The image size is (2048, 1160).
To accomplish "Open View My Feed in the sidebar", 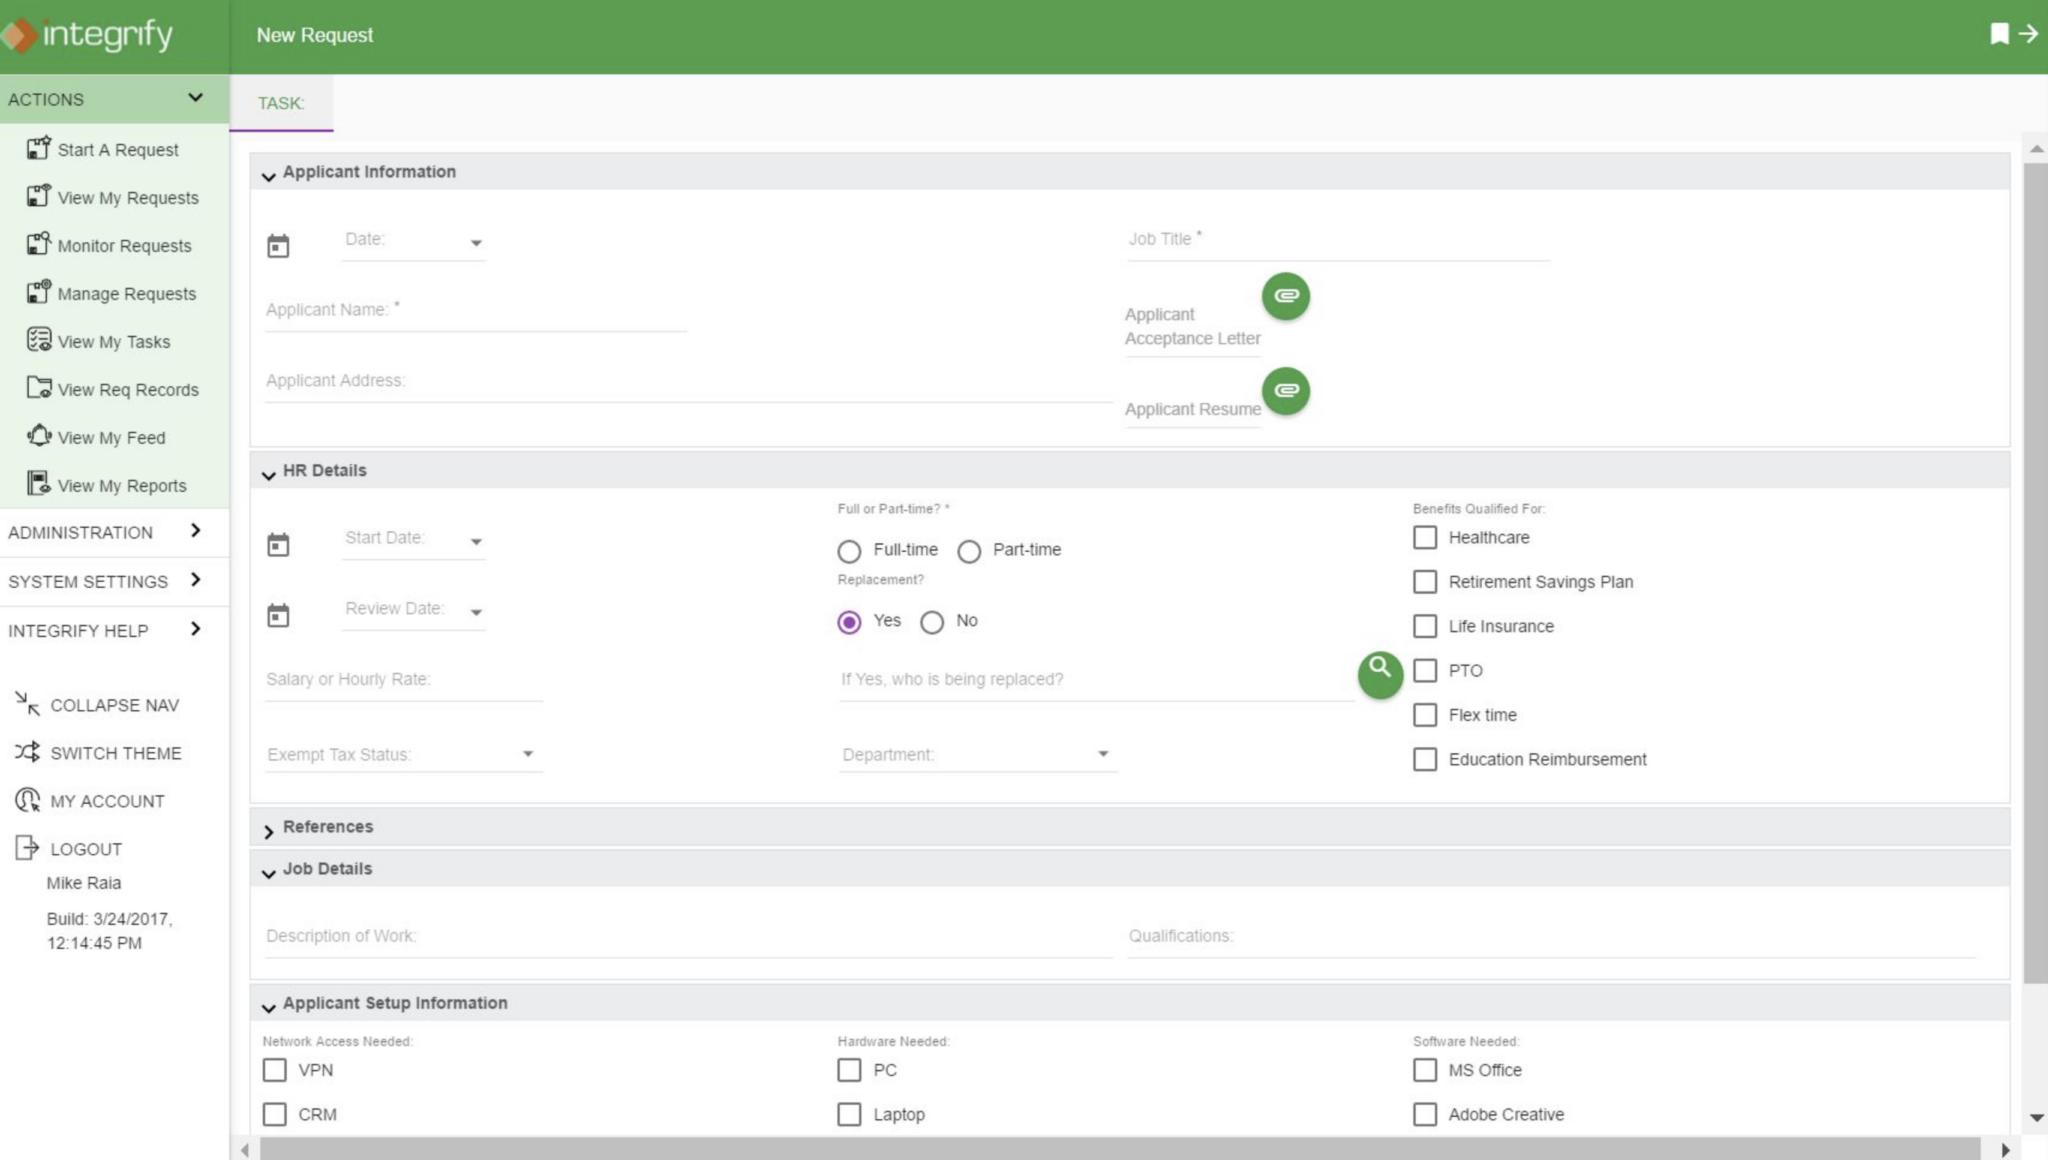I will (x=109, y=437).
